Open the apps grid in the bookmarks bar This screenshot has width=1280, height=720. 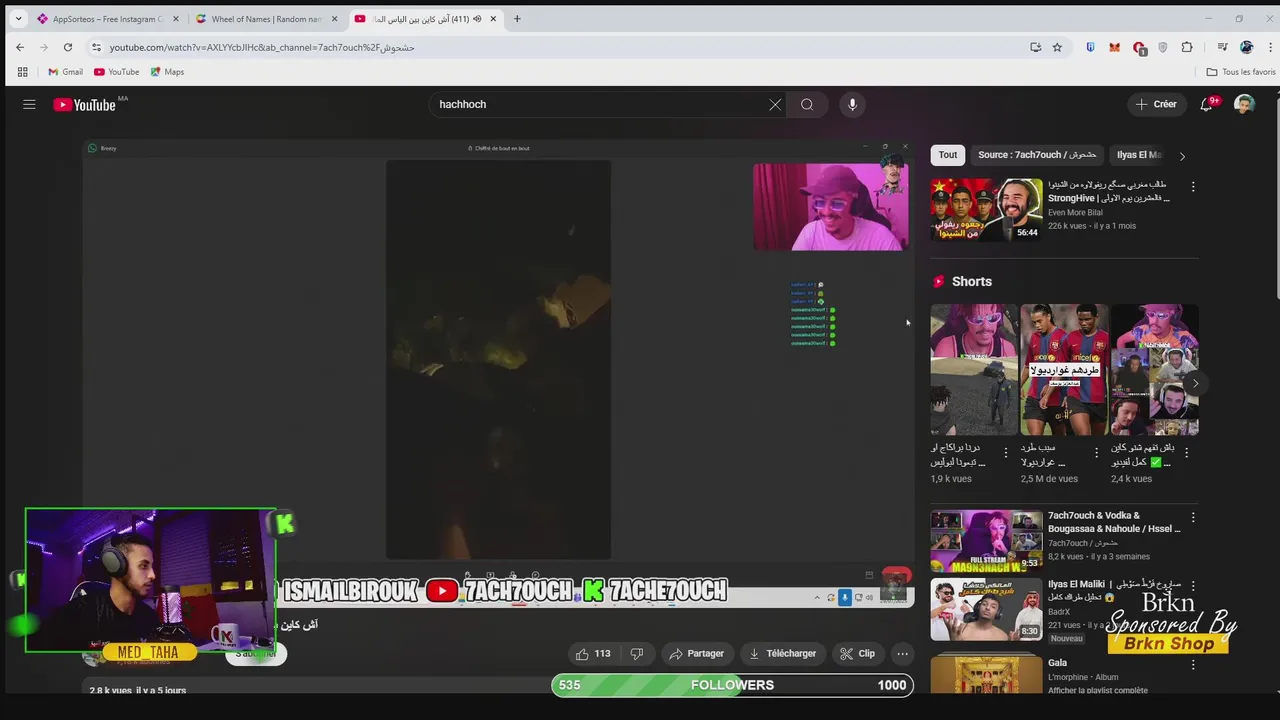22,72
